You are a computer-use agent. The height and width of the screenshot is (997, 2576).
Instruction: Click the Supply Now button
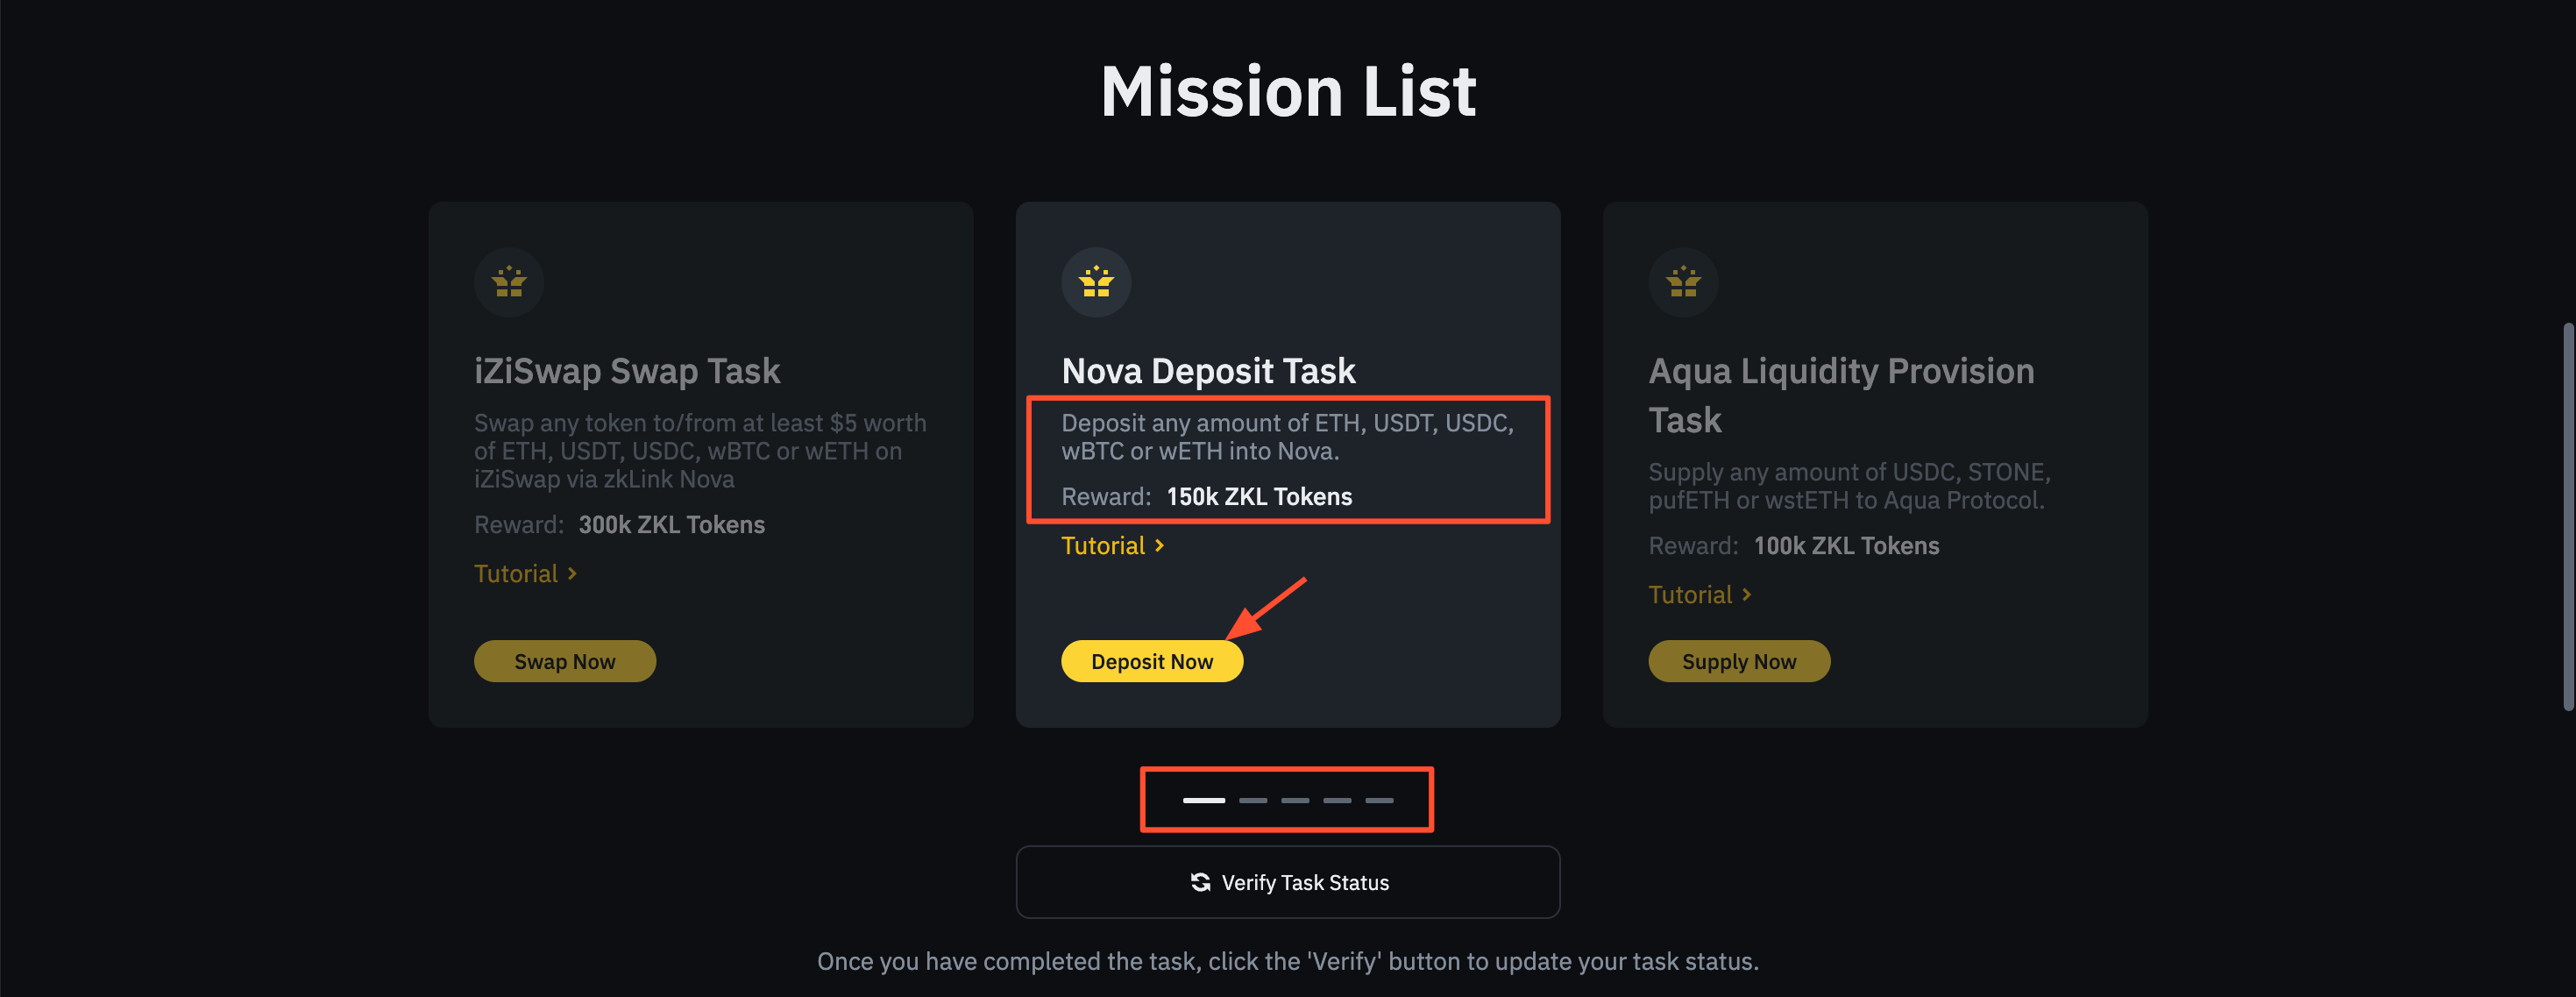click(1739, 661)
